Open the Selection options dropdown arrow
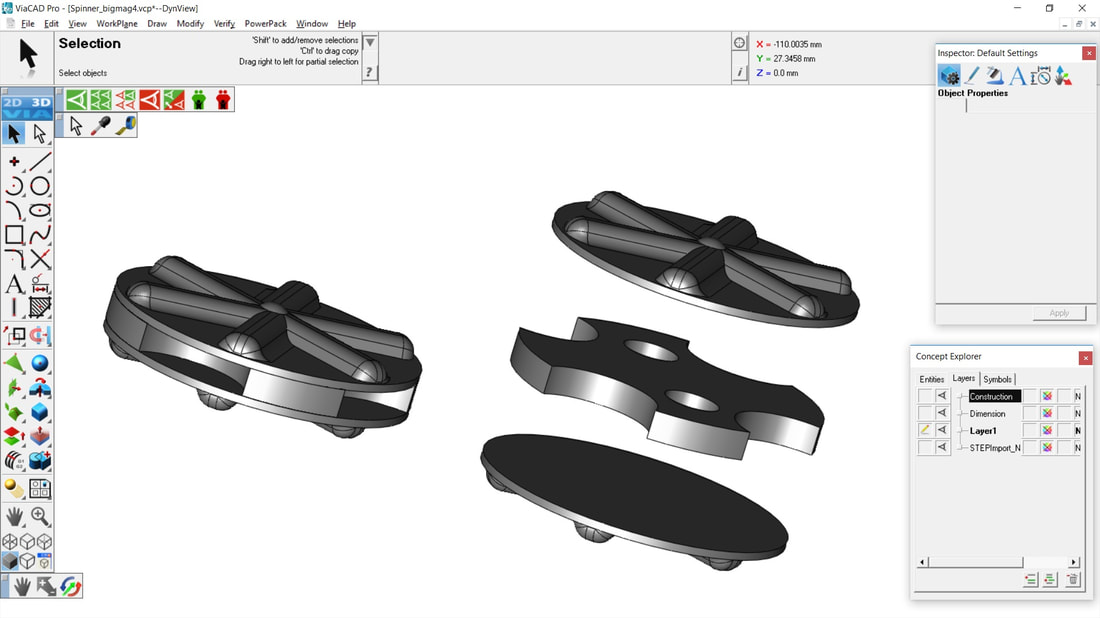1100x618 pixels. click(370, 43)
